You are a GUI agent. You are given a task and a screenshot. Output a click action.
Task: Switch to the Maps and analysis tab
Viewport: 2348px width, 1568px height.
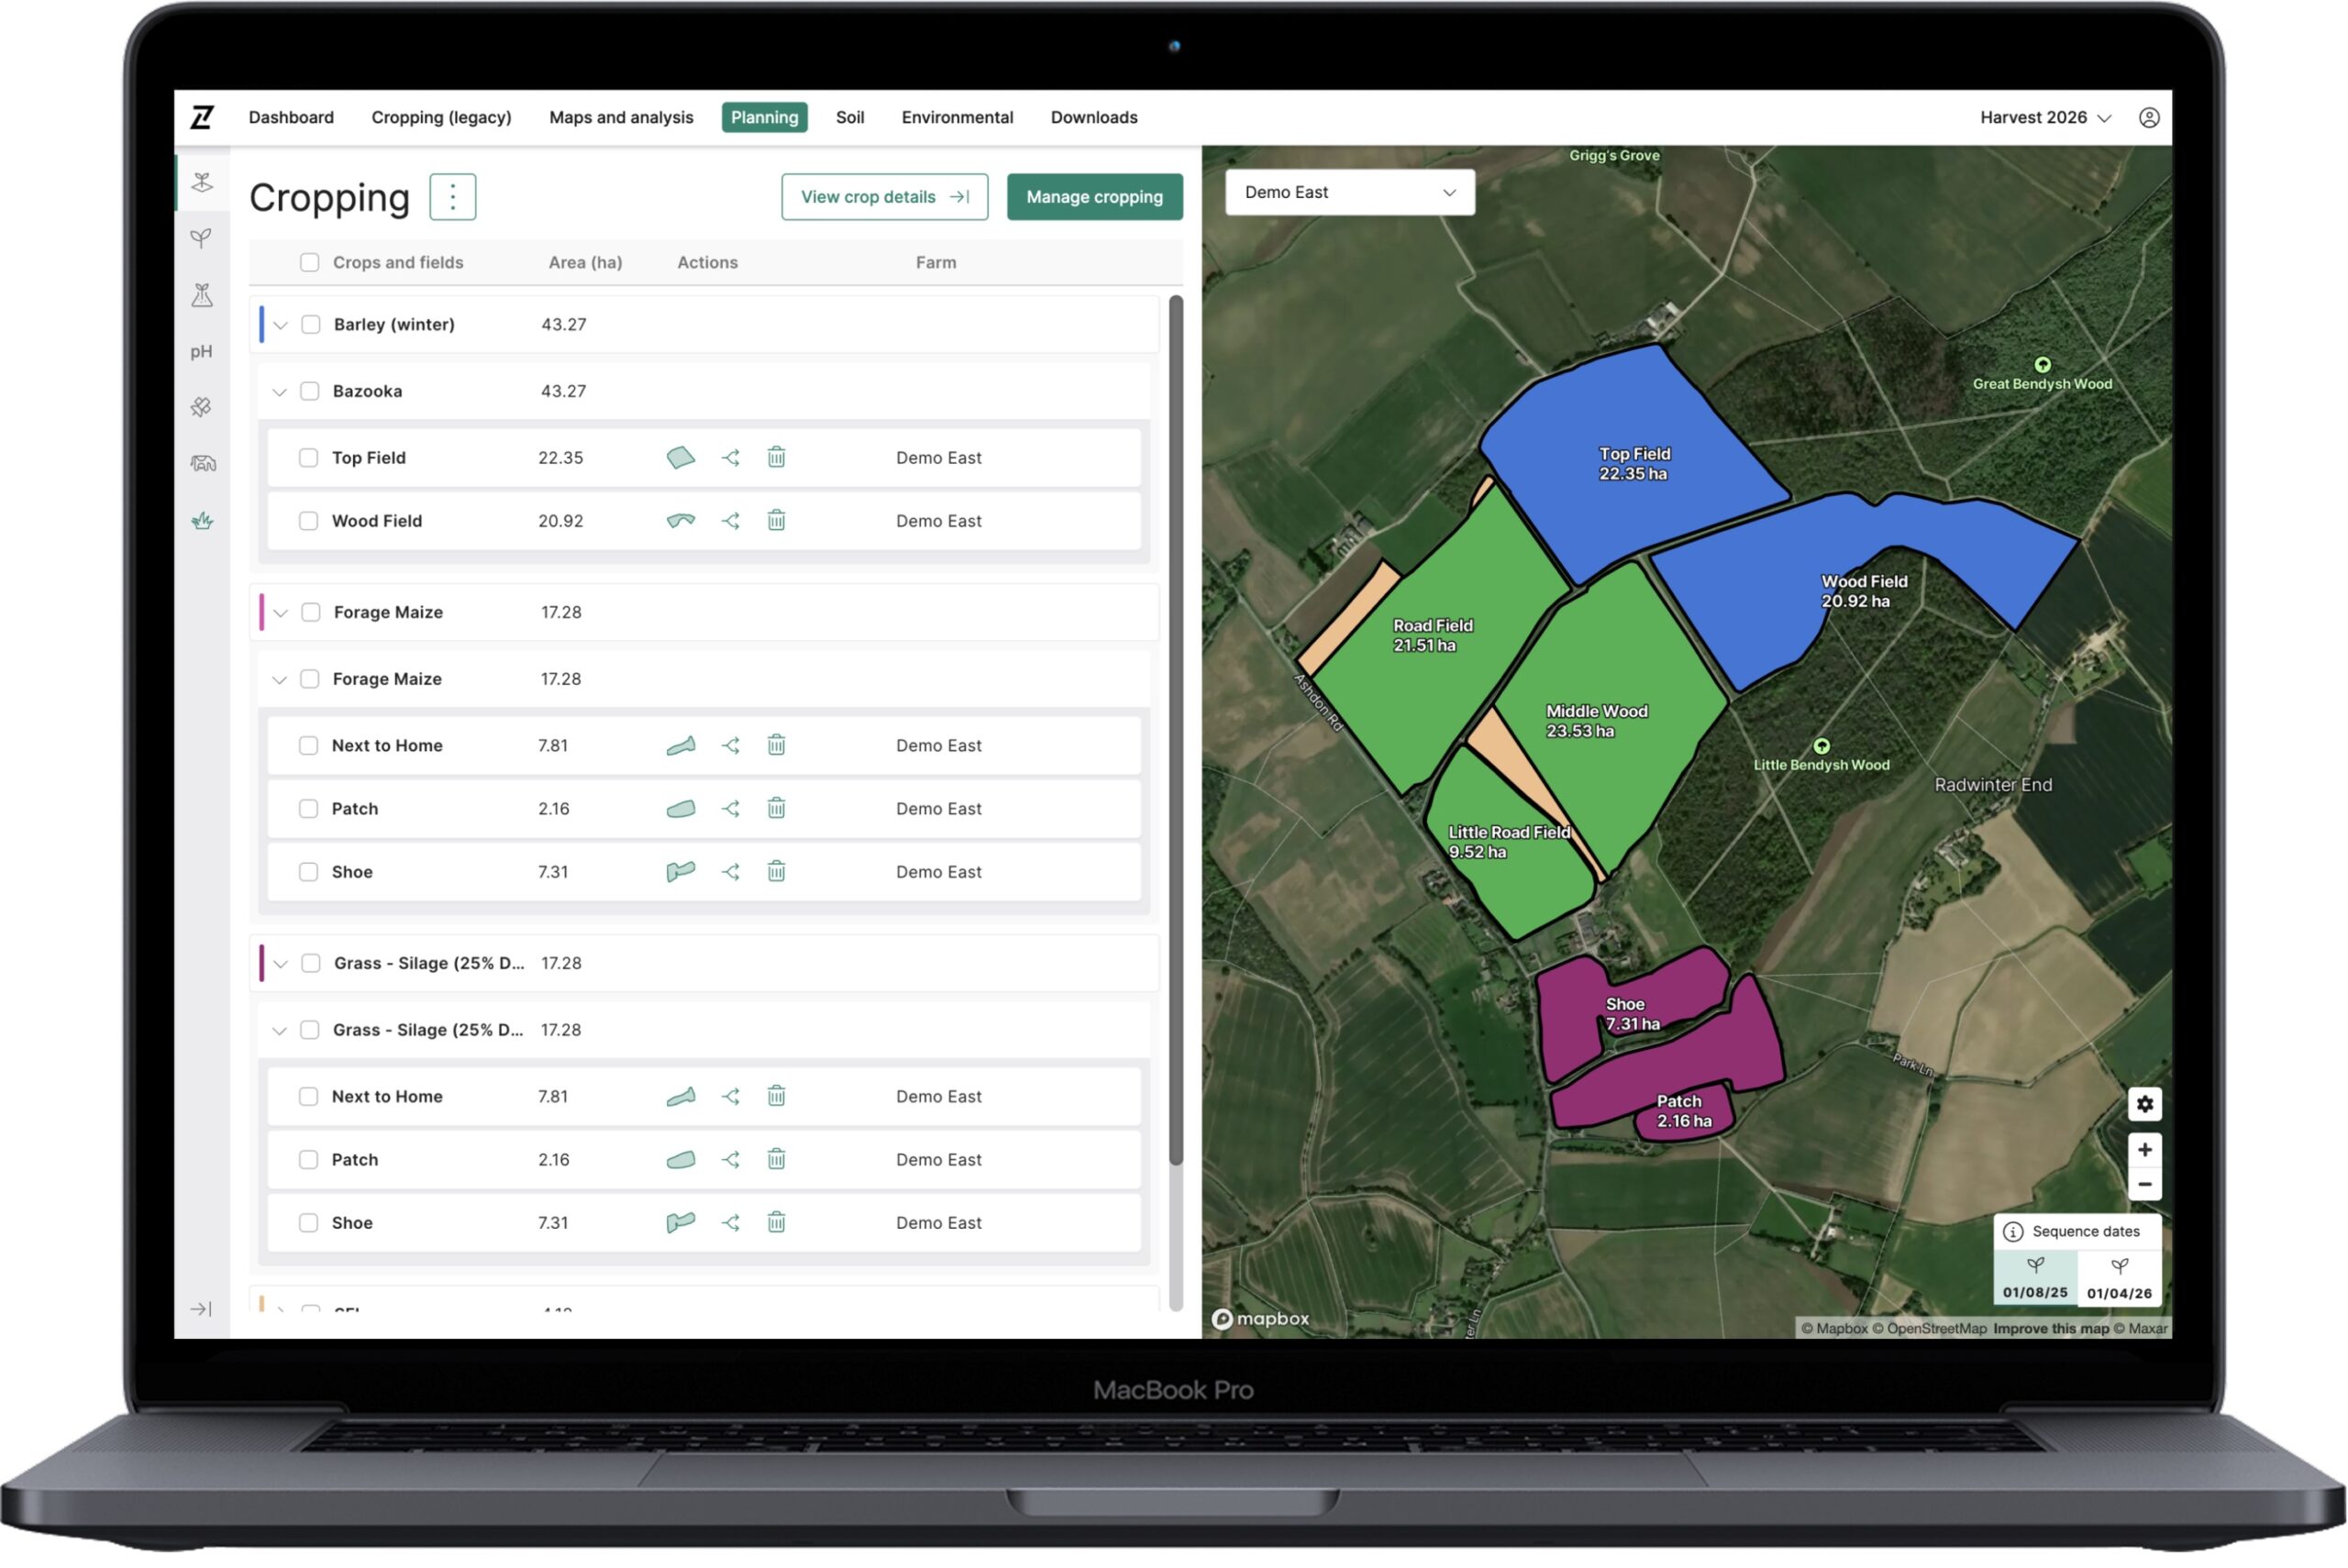(620, 117)
